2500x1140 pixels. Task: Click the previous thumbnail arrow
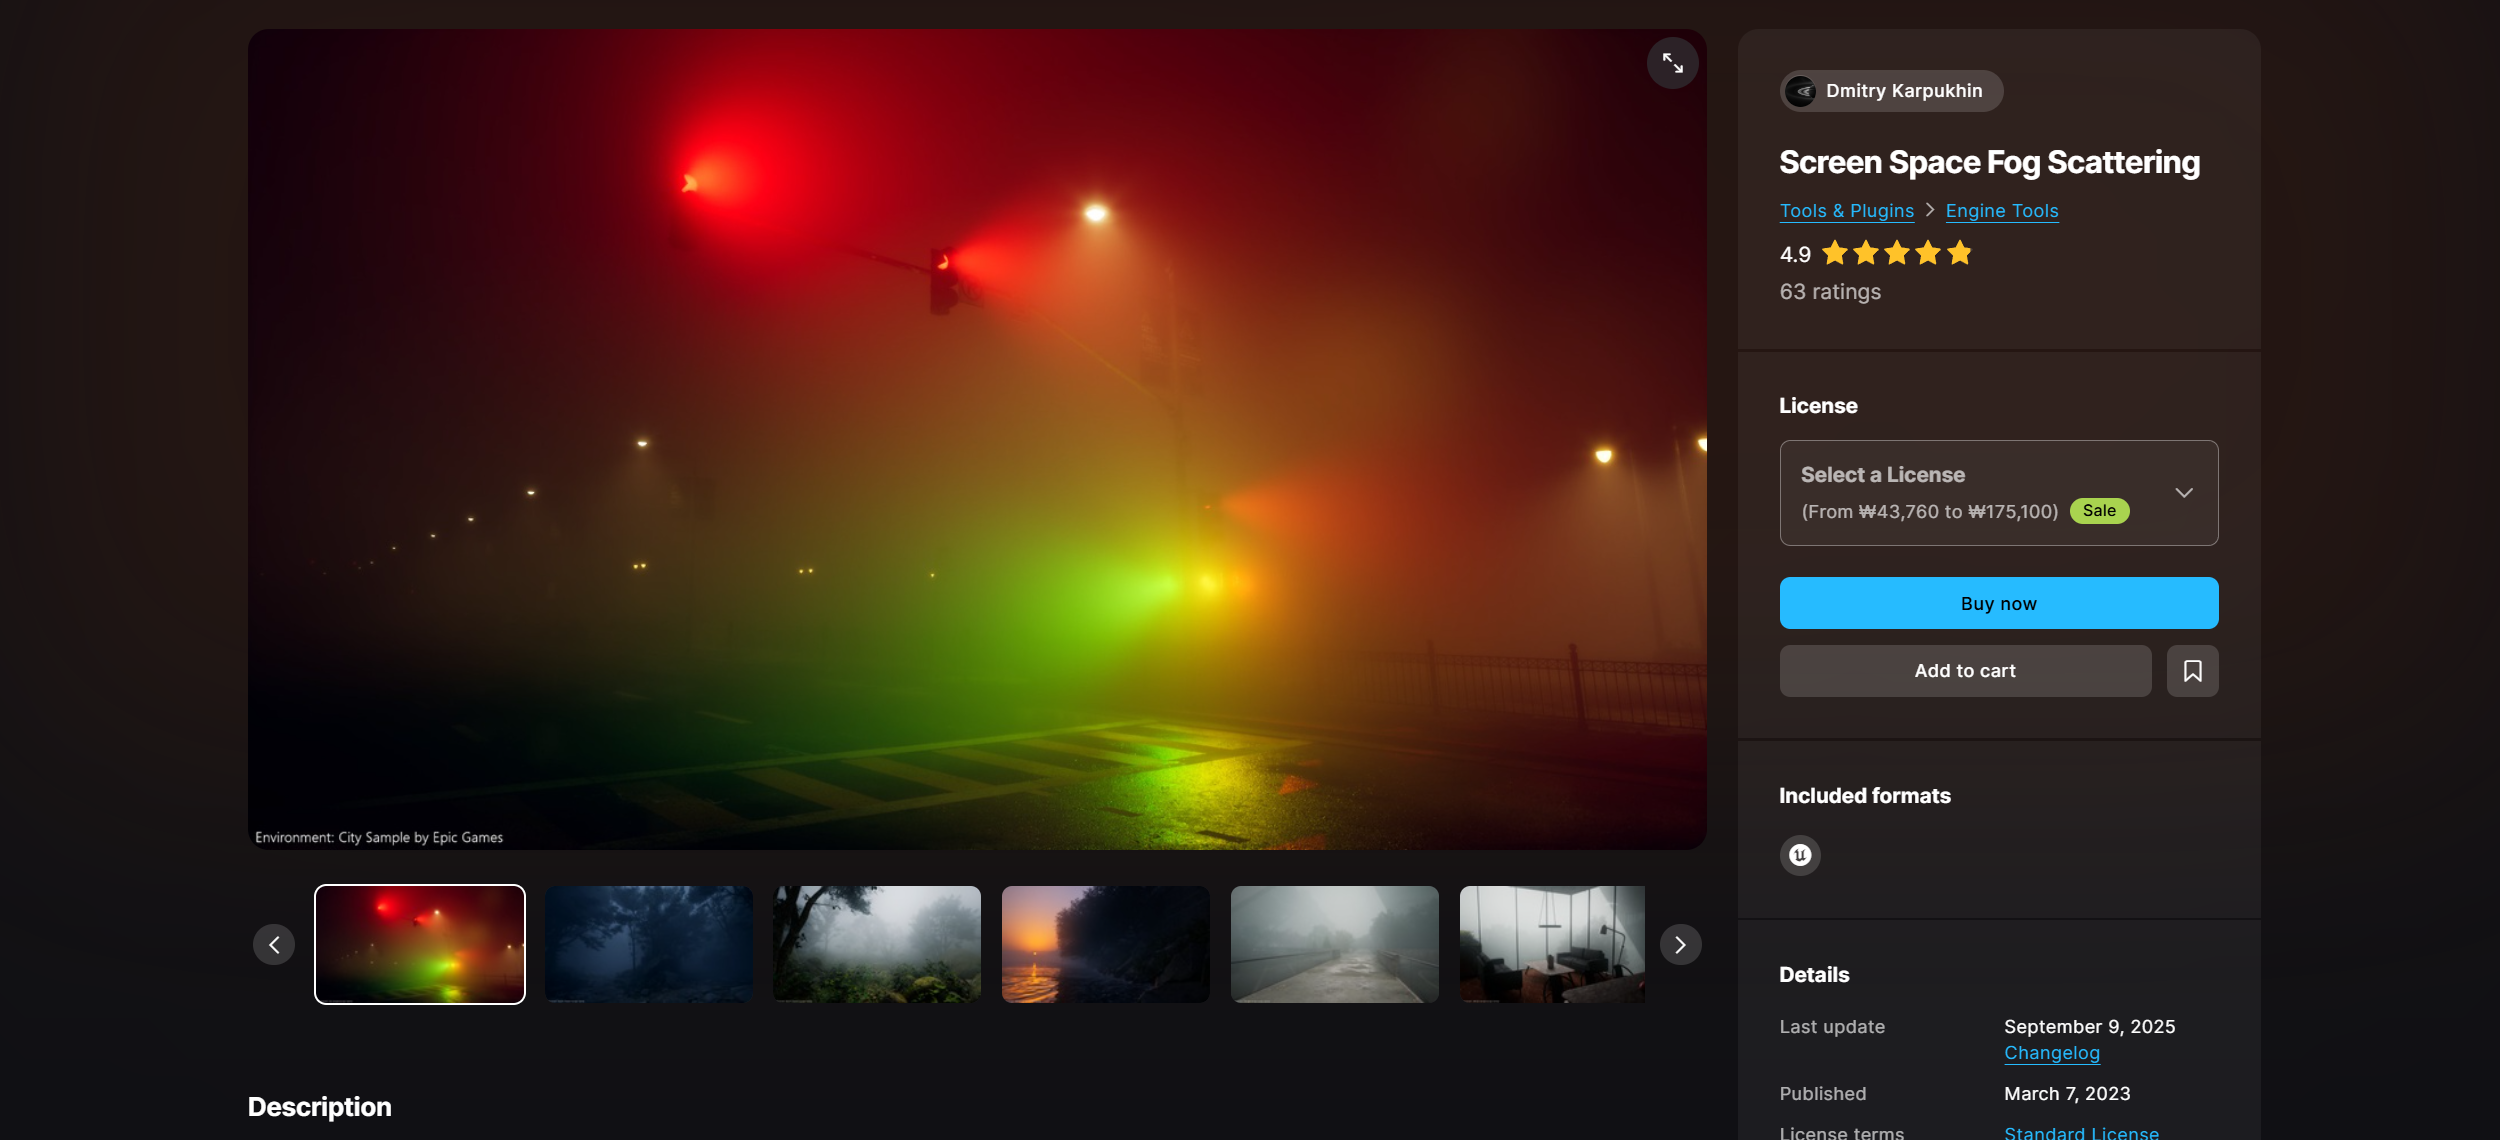pyautogui.click(x=274, y=944)
